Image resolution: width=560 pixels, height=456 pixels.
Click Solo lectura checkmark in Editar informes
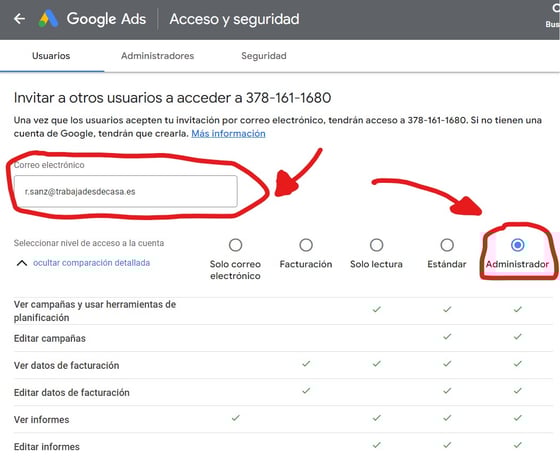pyautogui.click(x=376, y=445)
